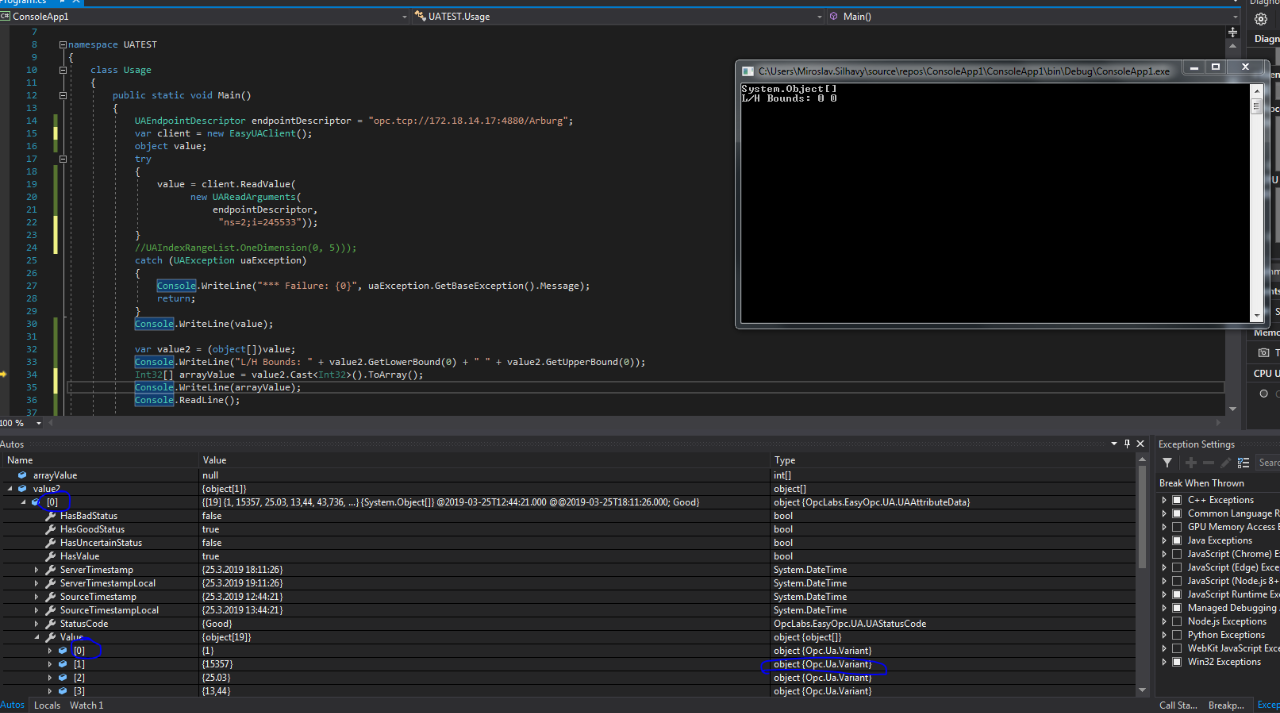Select the HasValue row in Autos

tap(570, 556)
